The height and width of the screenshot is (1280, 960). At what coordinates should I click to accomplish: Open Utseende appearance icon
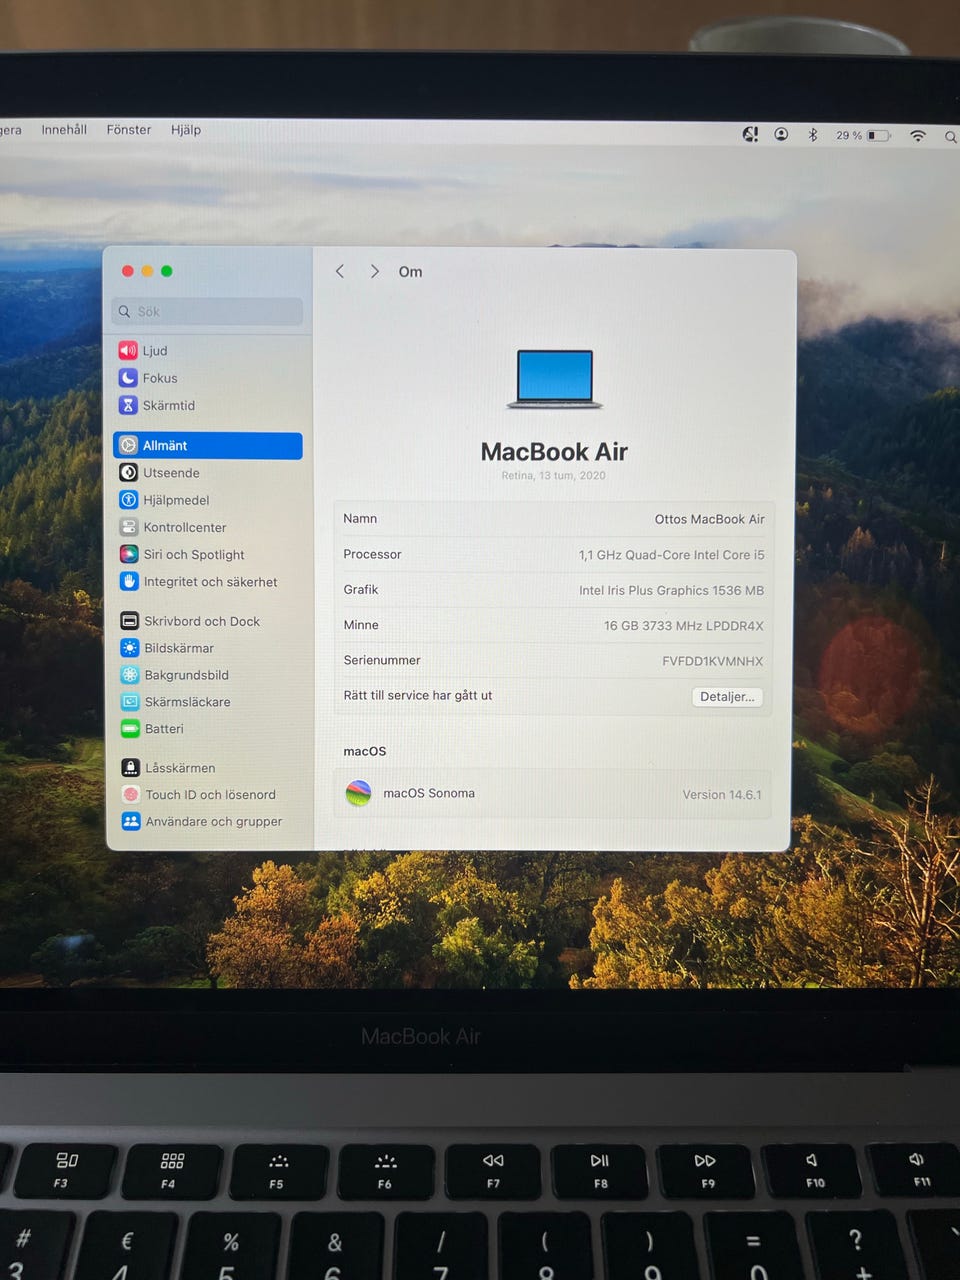129,473
